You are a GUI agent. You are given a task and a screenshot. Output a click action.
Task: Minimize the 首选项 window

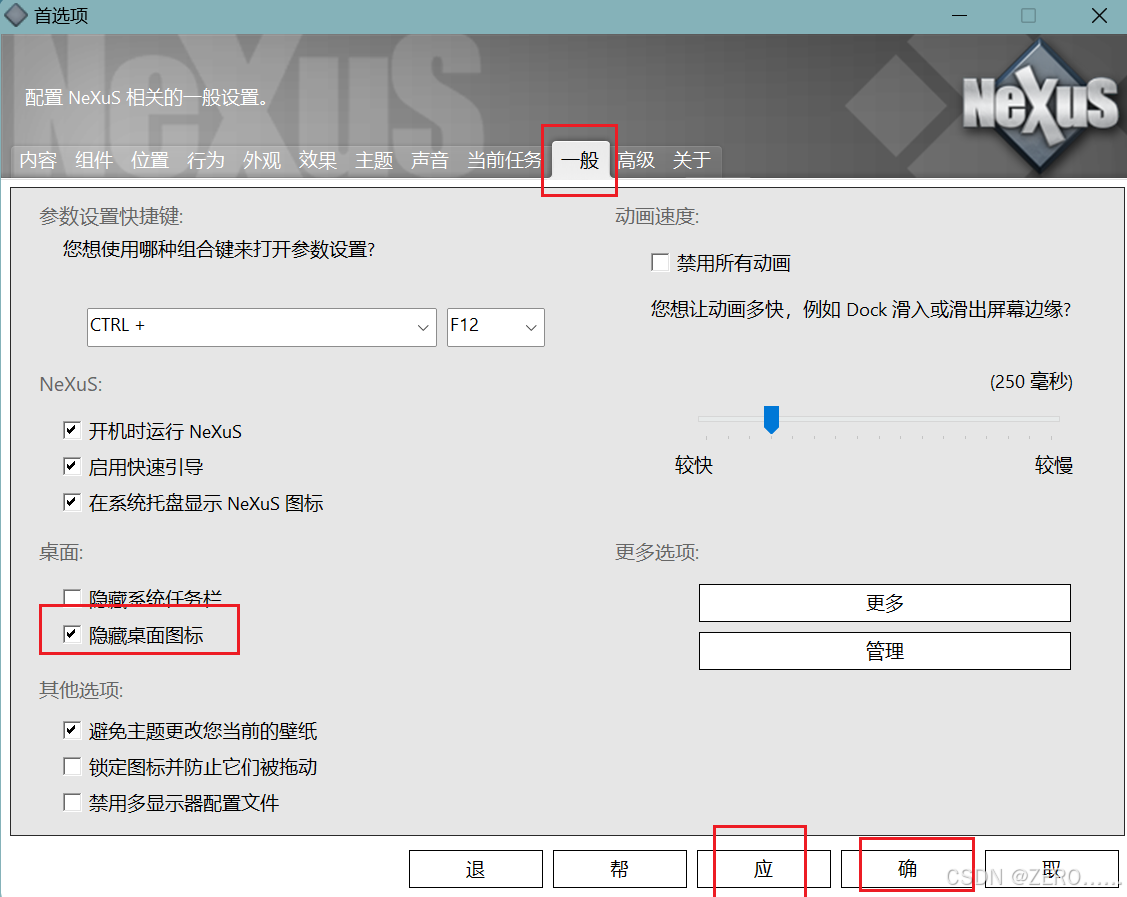pyautogui.click(x=959, y=15)
